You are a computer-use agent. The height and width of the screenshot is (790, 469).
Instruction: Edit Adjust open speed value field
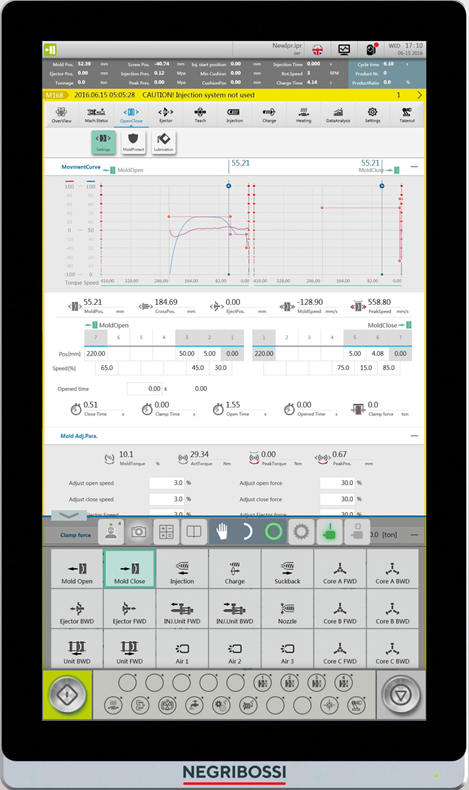tap(167, 483)
